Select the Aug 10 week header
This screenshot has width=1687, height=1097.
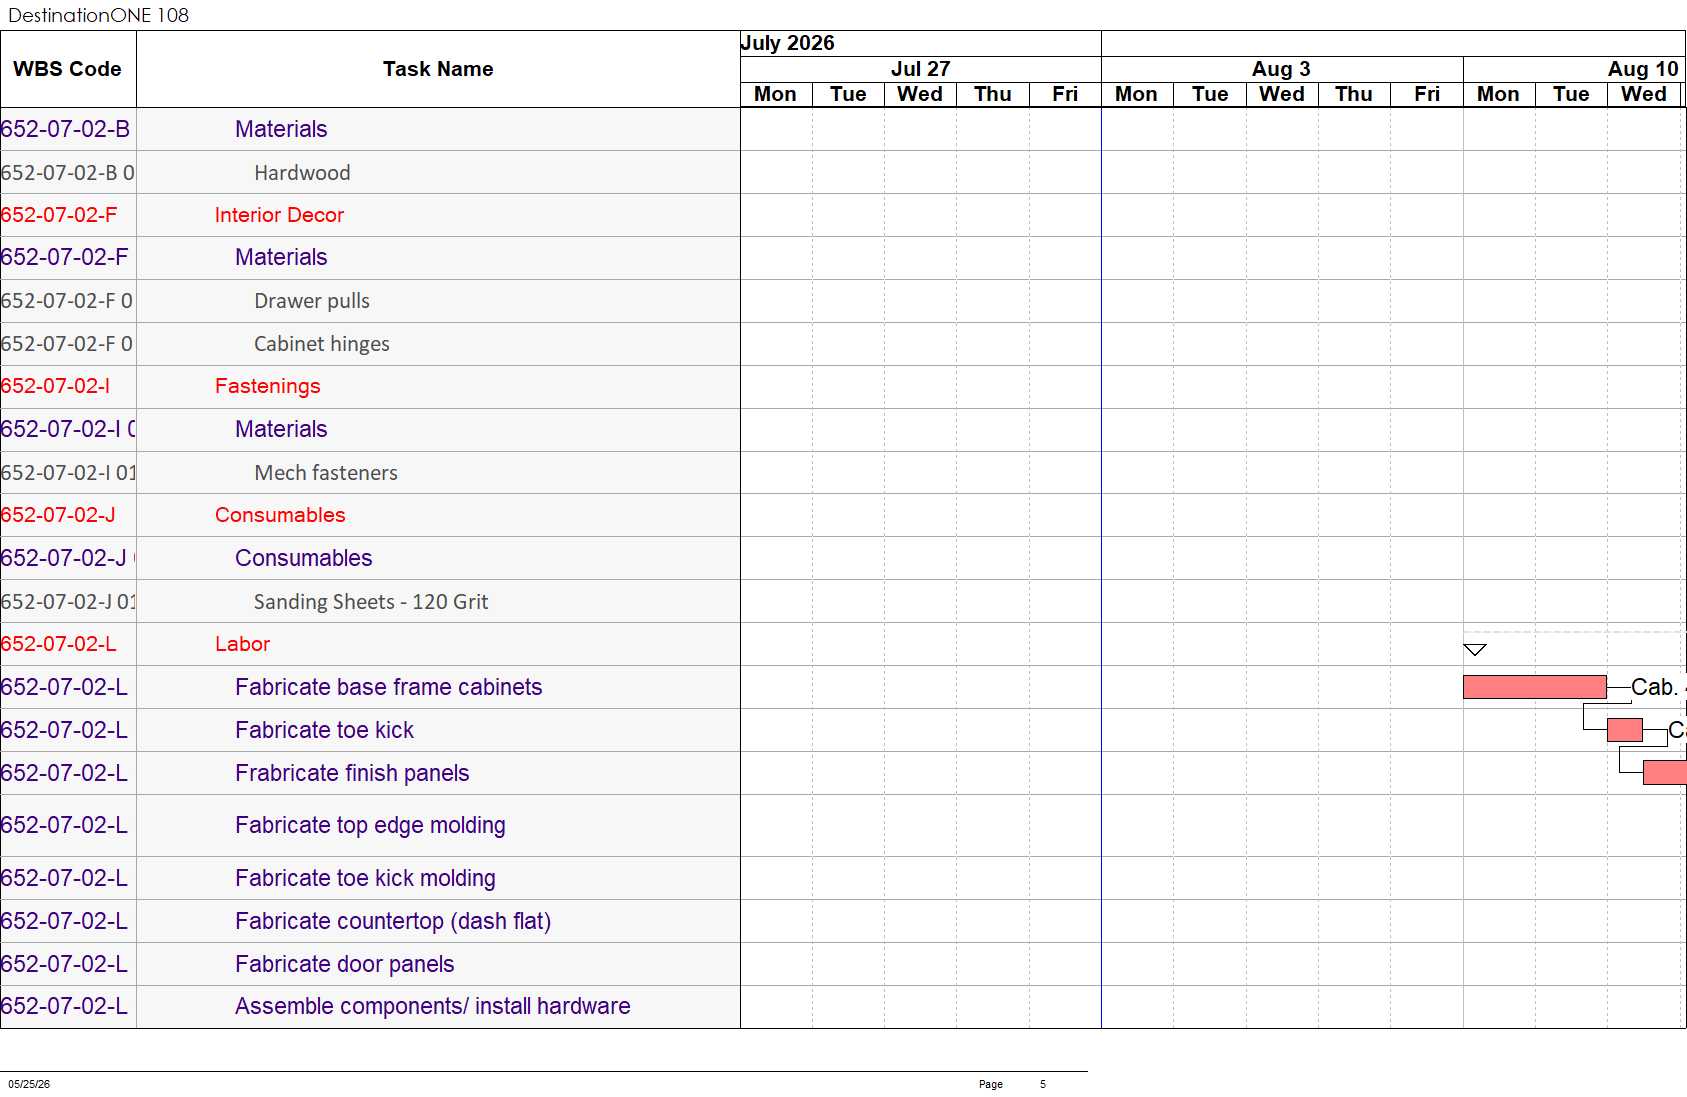pos(1575,69)
